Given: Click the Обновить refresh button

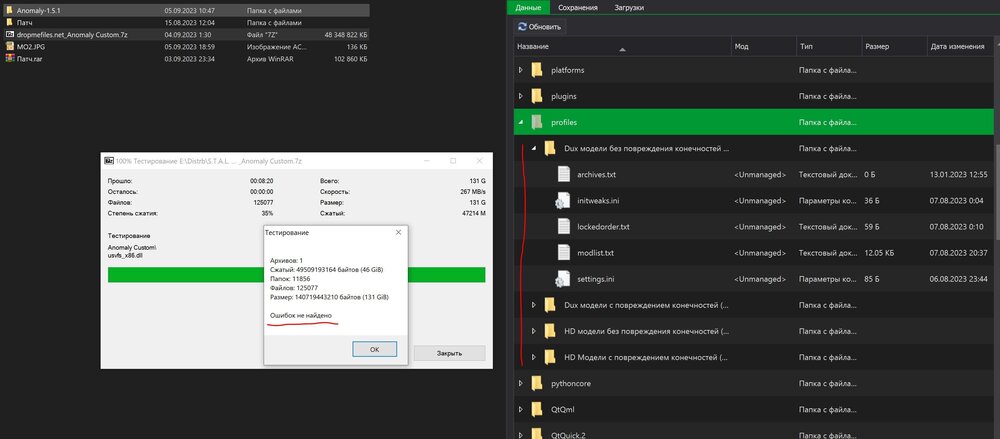Looking at the screenshot, I should pos(540,27).
